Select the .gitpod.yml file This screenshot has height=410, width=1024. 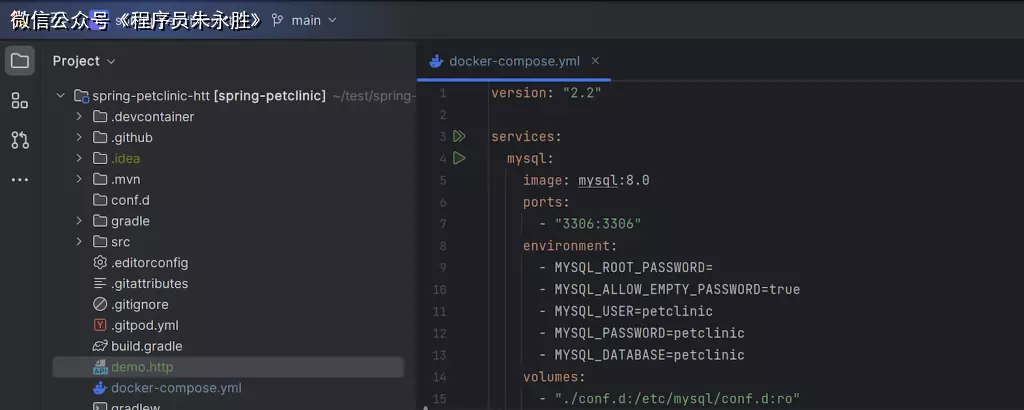coord(144,325)
